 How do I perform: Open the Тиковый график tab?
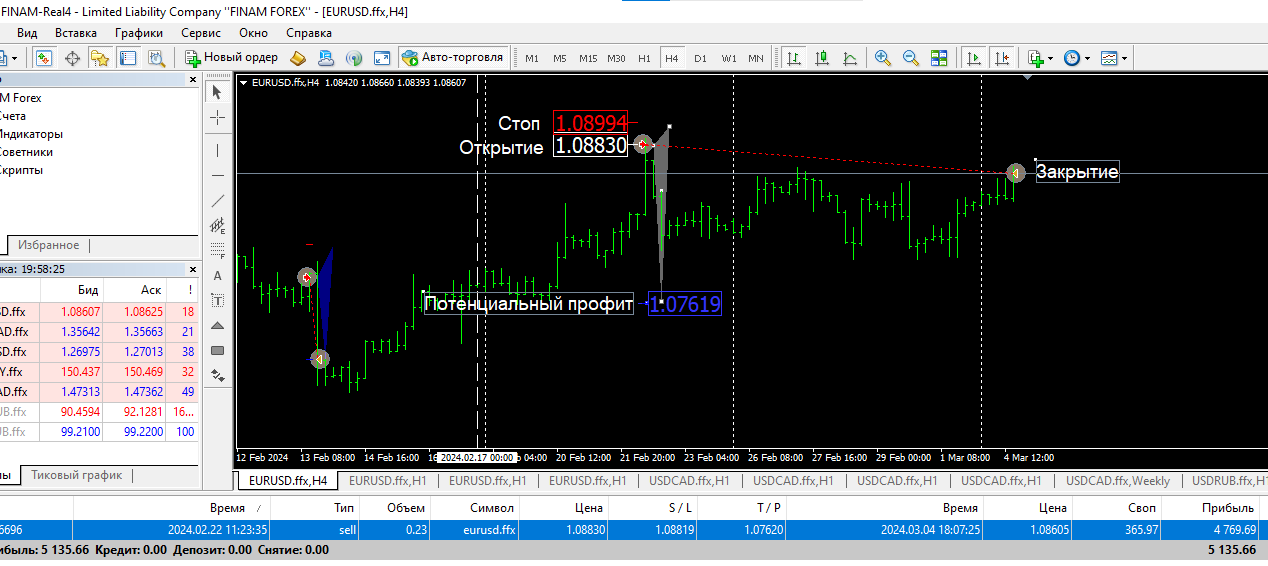click(77, 475)
